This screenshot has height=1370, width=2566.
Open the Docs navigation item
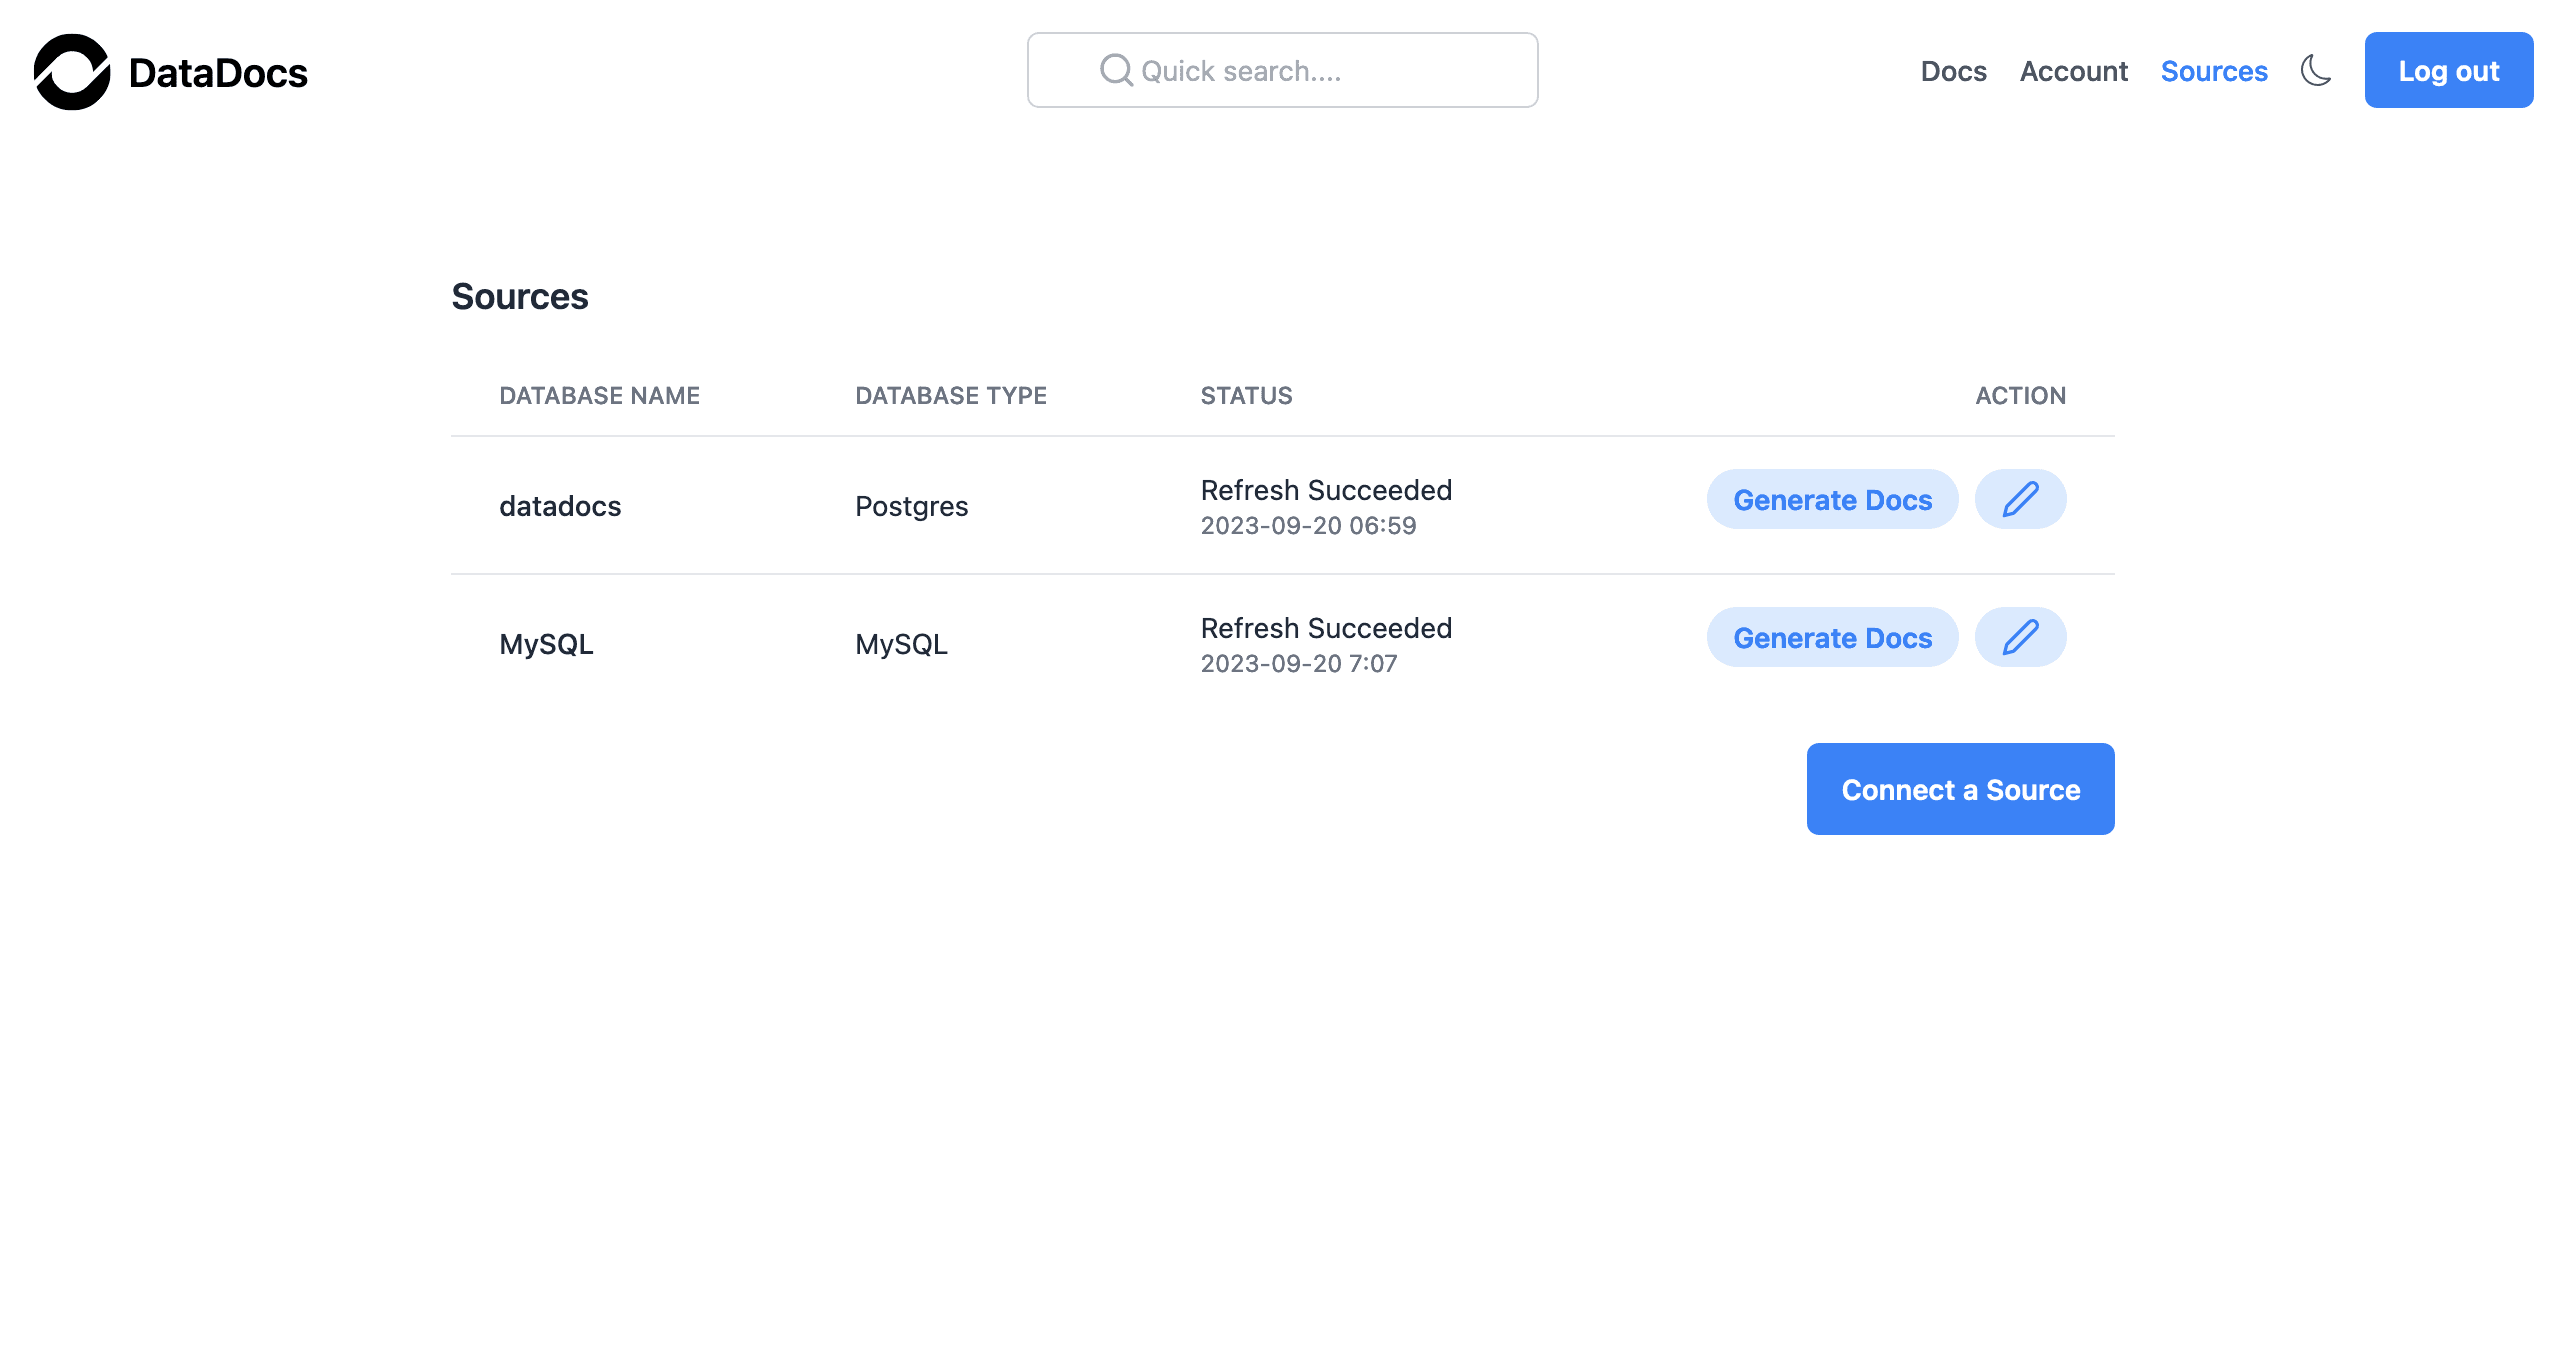[1953, 70]
